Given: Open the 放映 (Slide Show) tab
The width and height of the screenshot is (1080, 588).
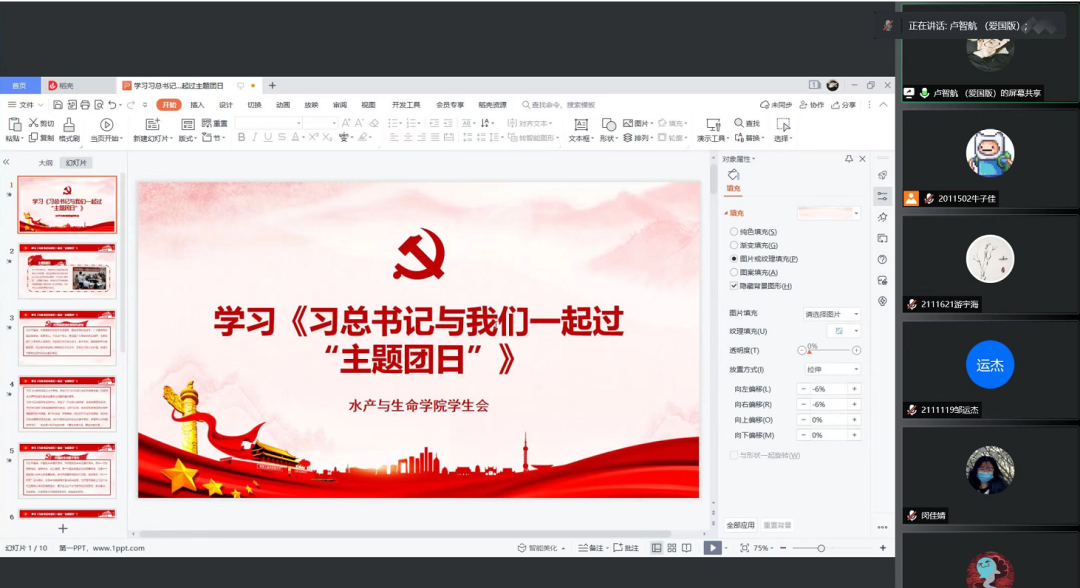Looking at the screenshot, I should pos(313,104).
